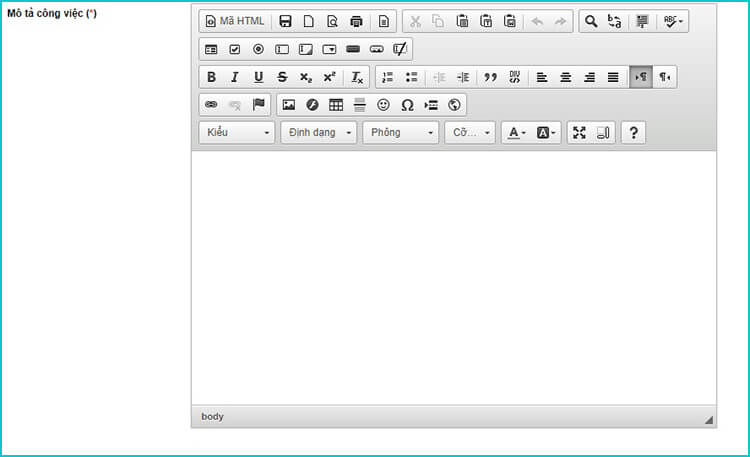Insert a Flash object
The width and height of the screenshot is (750, 457).
[x=312, y=105]
